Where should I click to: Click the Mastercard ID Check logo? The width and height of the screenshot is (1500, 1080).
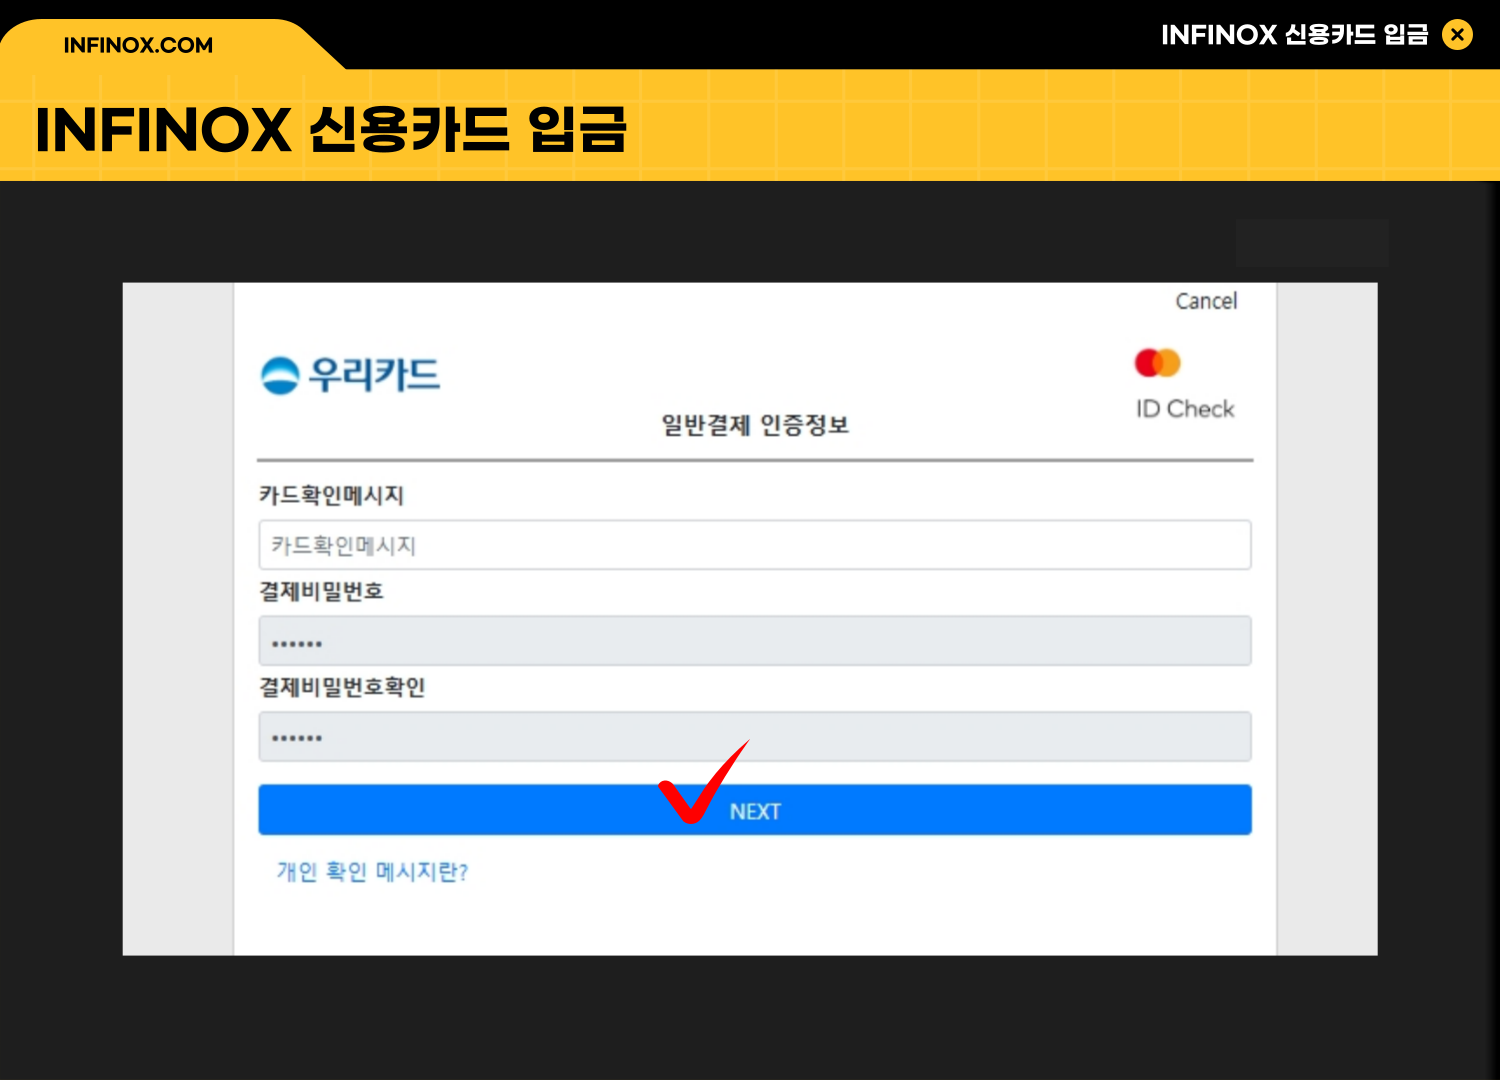click(x=1184, y=385)
